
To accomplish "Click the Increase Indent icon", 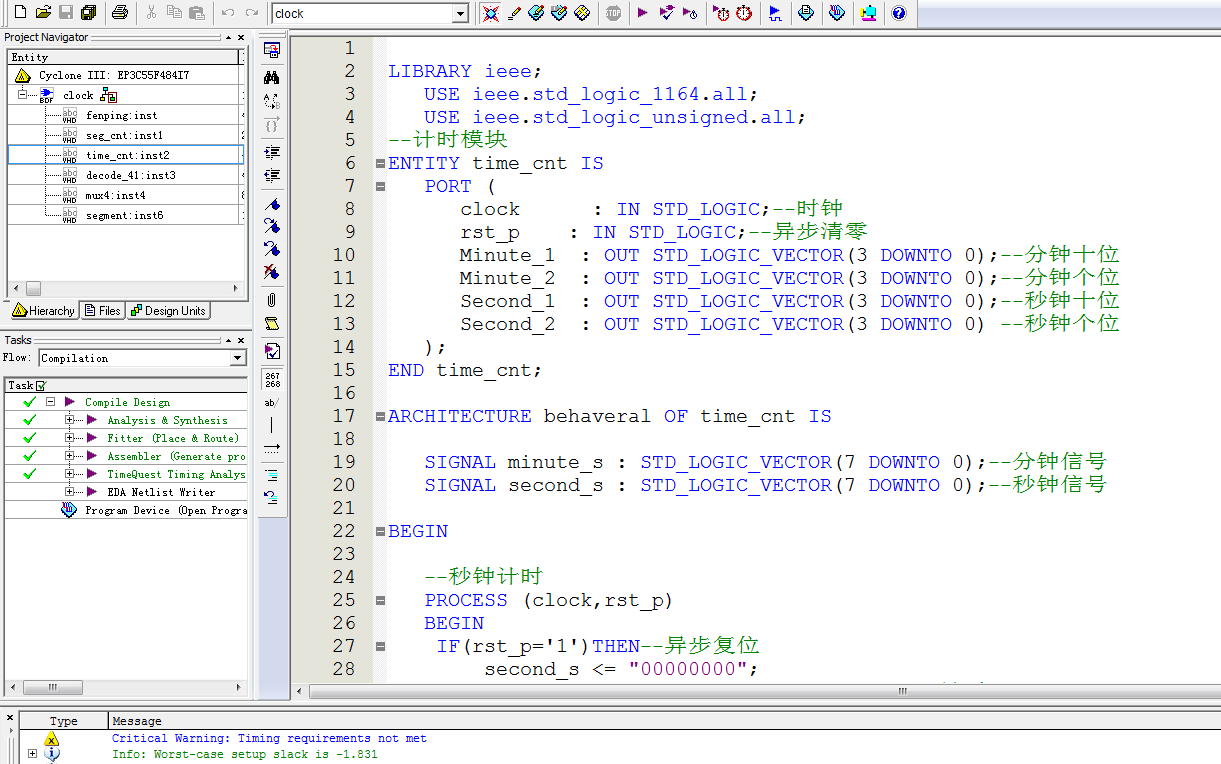I will pos(271,153).
